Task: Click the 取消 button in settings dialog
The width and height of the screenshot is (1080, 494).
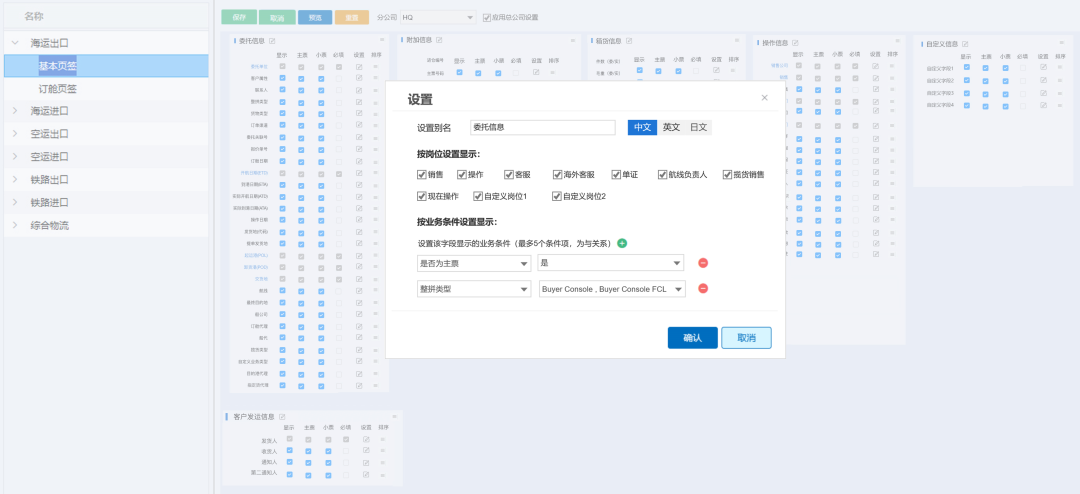Action: [x=746, y=338]
